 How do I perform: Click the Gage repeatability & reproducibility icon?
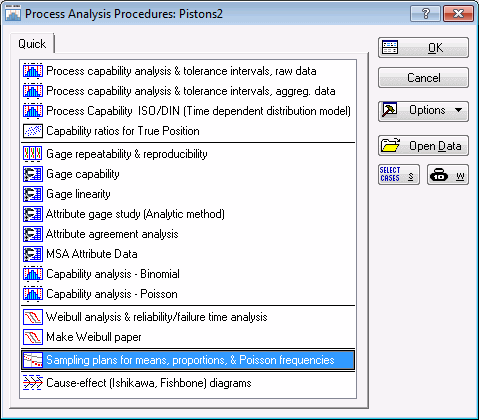[x=33, y=154]
